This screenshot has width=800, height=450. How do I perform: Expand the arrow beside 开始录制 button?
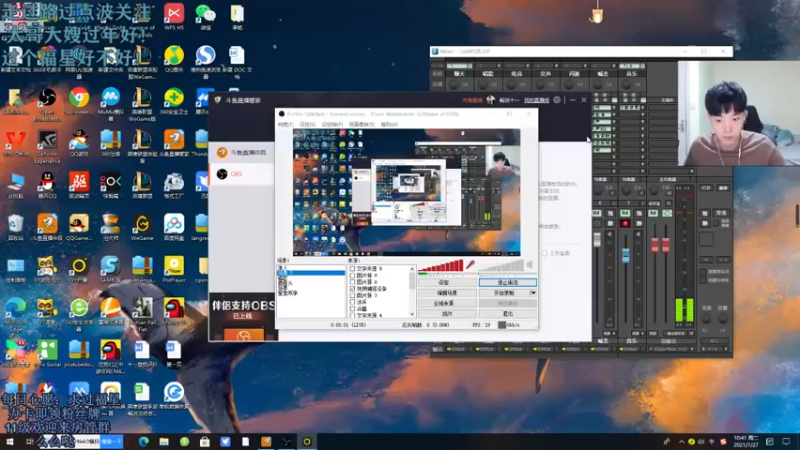[x=533, y=293]
